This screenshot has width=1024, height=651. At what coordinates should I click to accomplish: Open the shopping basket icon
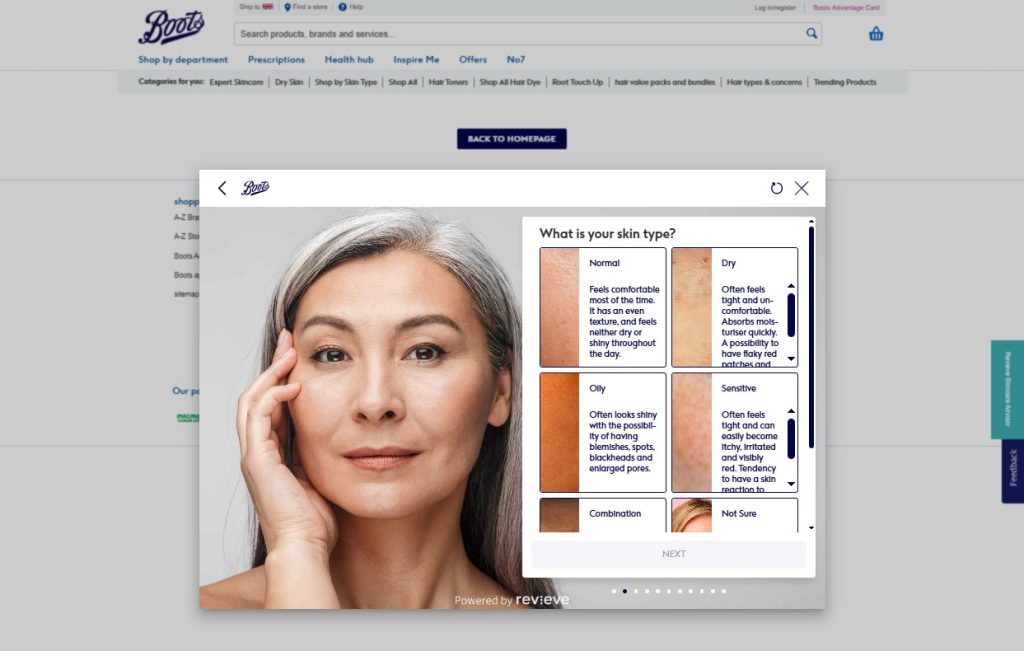(x=875, y=33)
